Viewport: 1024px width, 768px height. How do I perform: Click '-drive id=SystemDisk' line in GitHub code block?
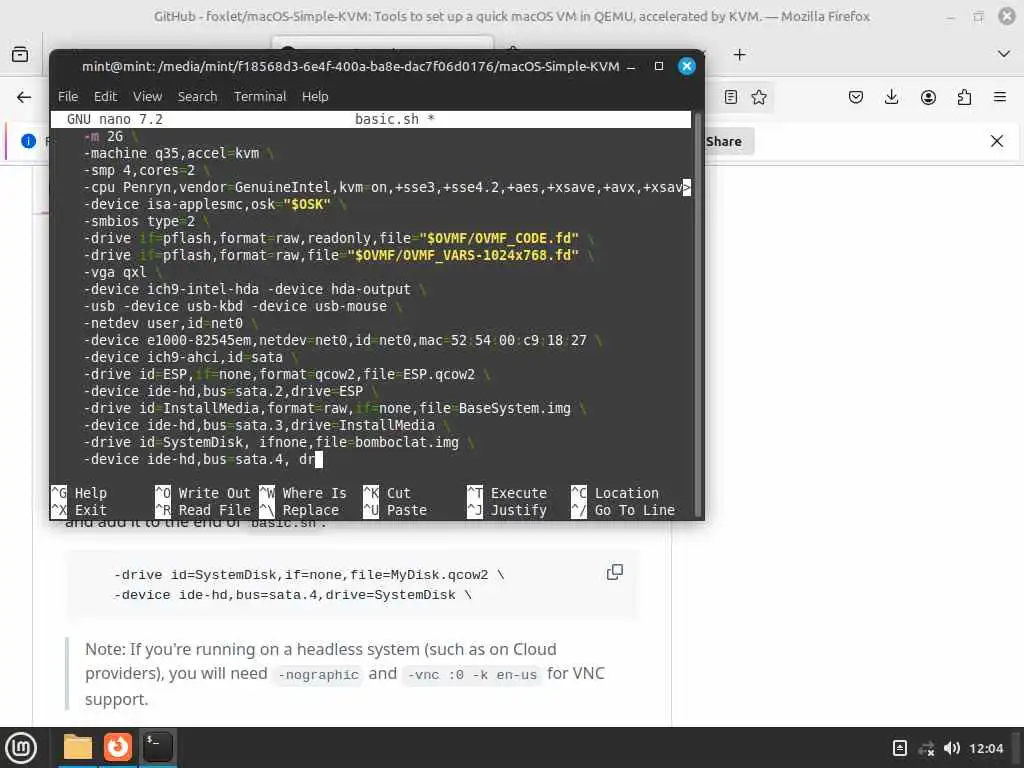tap(309, 575)
